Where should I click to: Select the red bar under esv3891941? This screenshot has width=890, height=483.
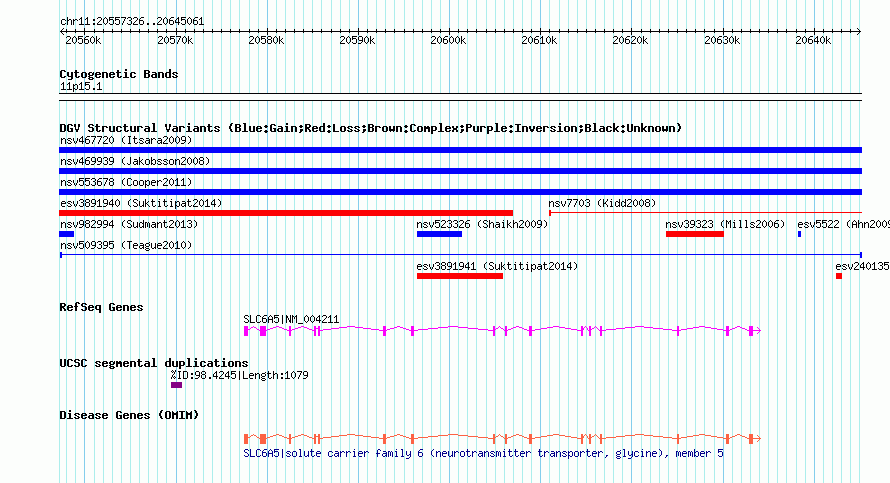[x=460, y=276]
